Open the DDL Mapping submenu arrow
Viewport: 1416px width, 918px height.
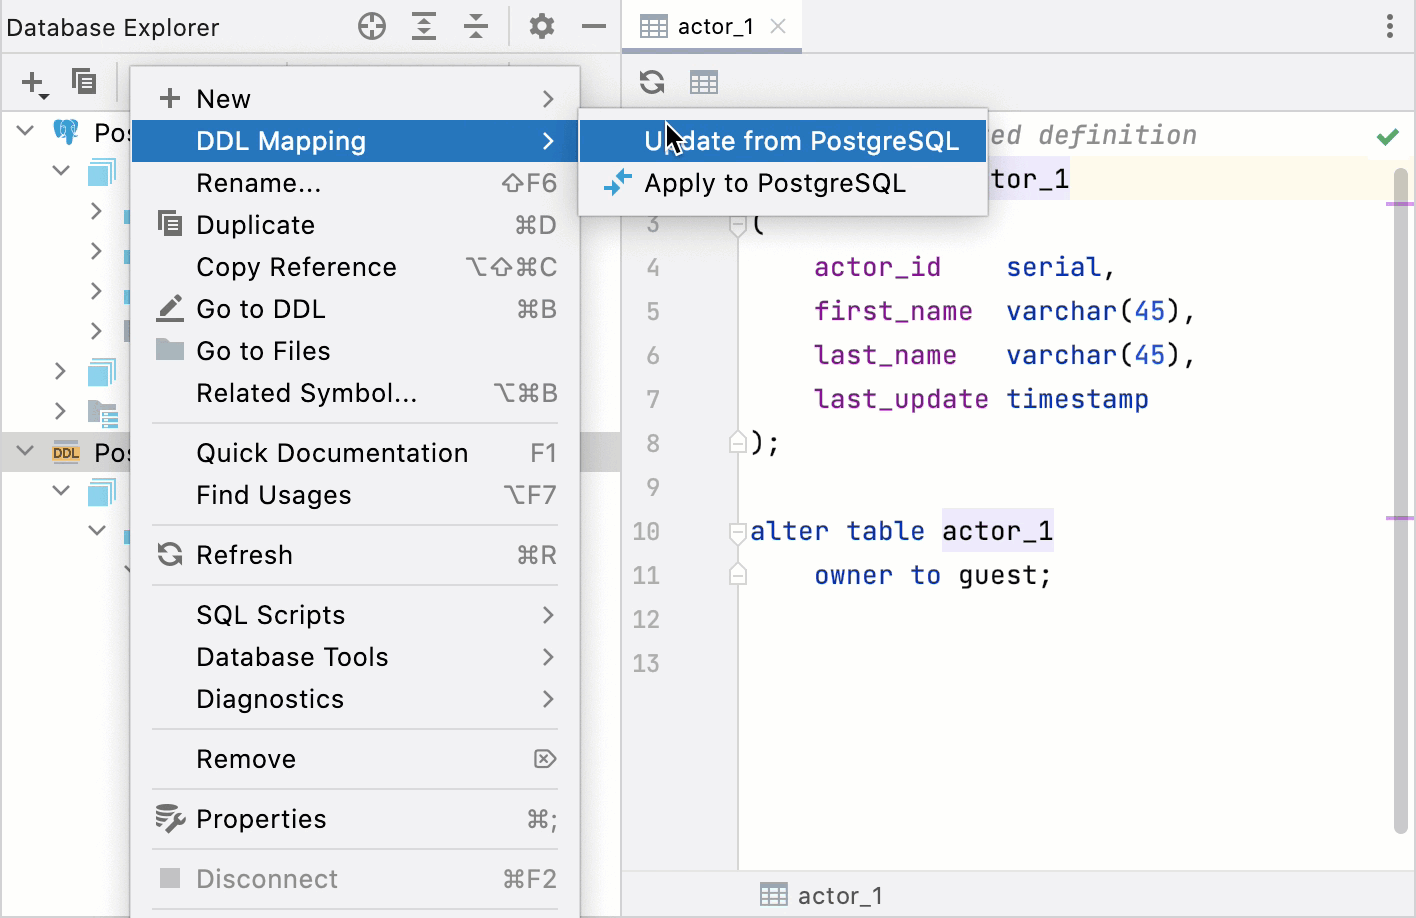(x=547, y=141)
